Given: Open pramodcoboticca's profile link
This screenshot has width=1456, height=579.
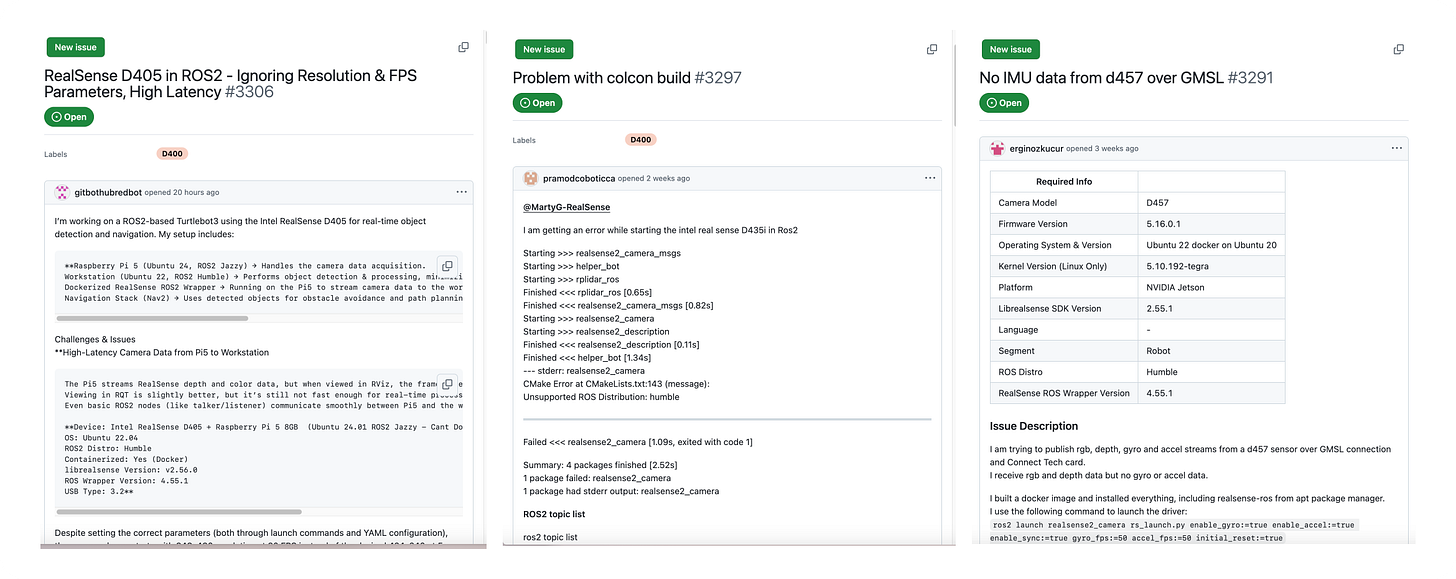Looking at the screenshot, I should (578, 178).
